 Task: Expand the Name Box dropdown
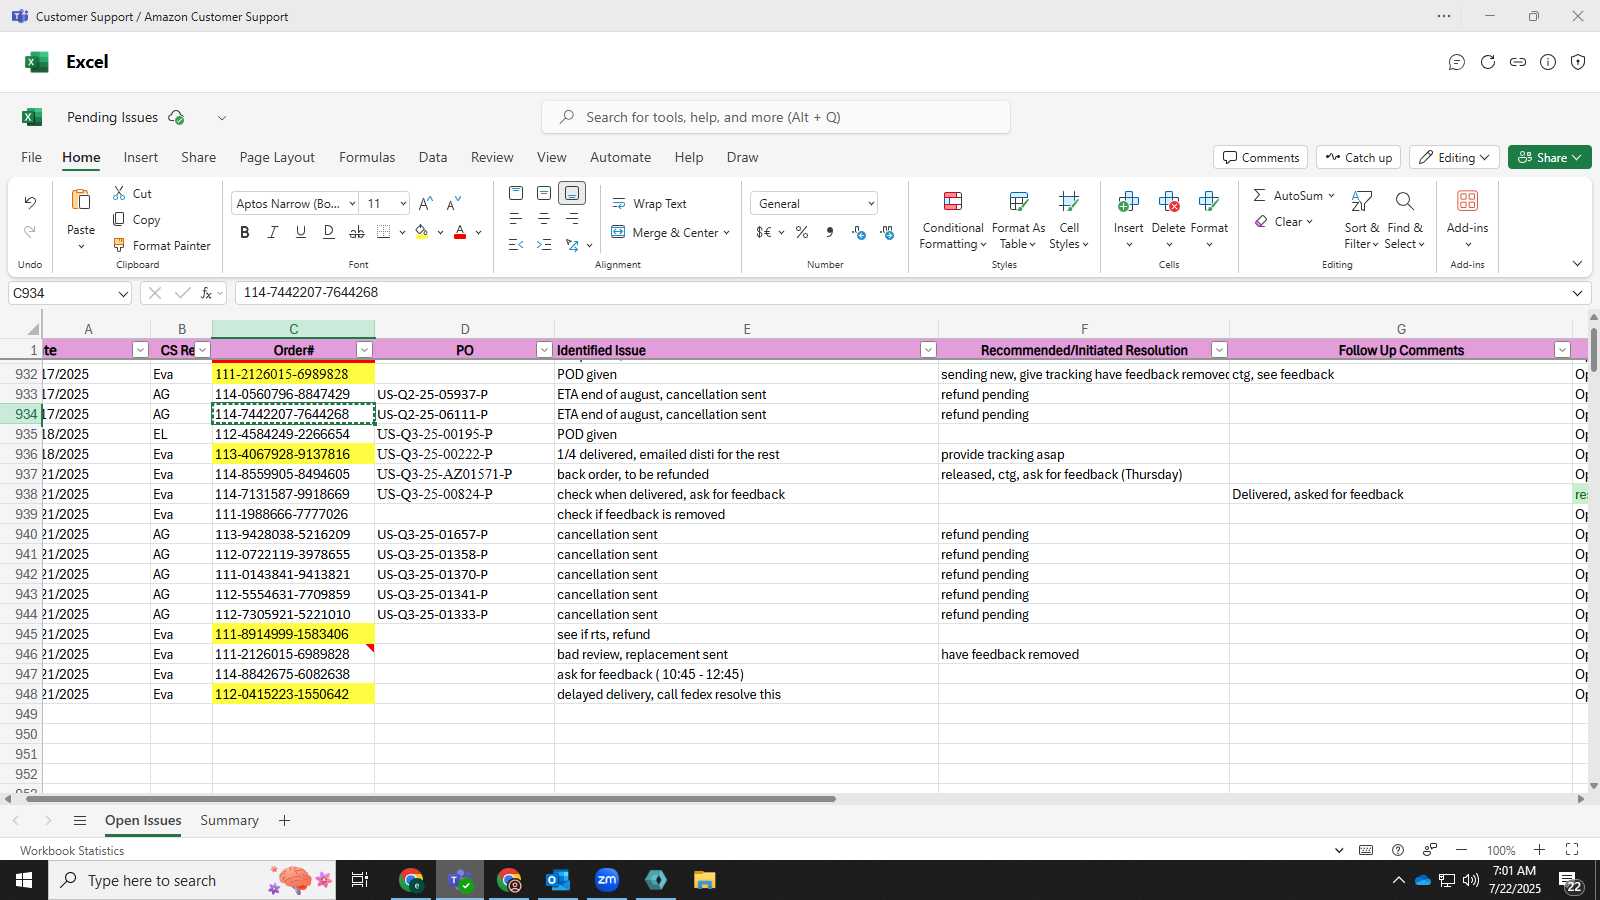click(123, 294)
